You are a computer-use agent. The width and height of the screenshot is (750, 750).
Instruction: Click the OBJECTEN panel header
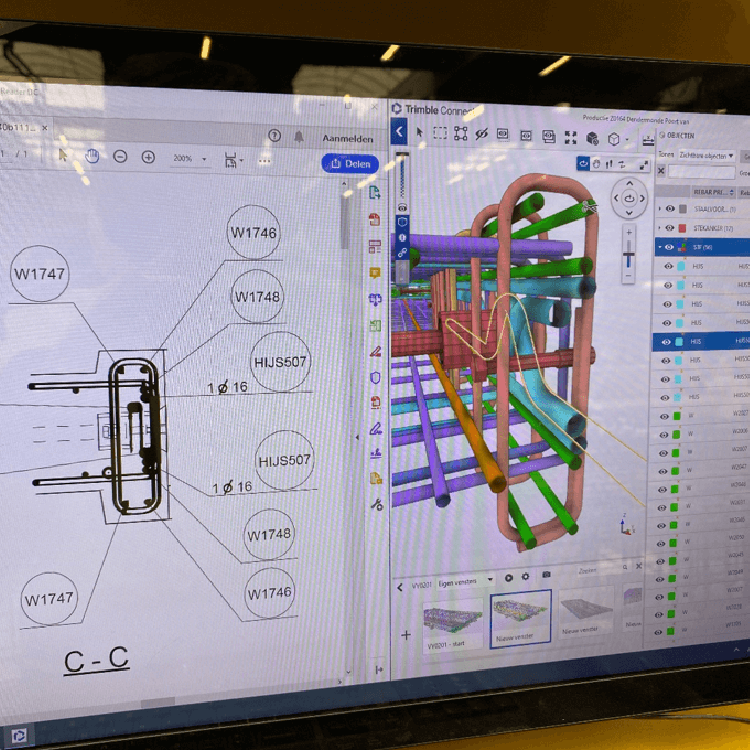tap(676, 136)
